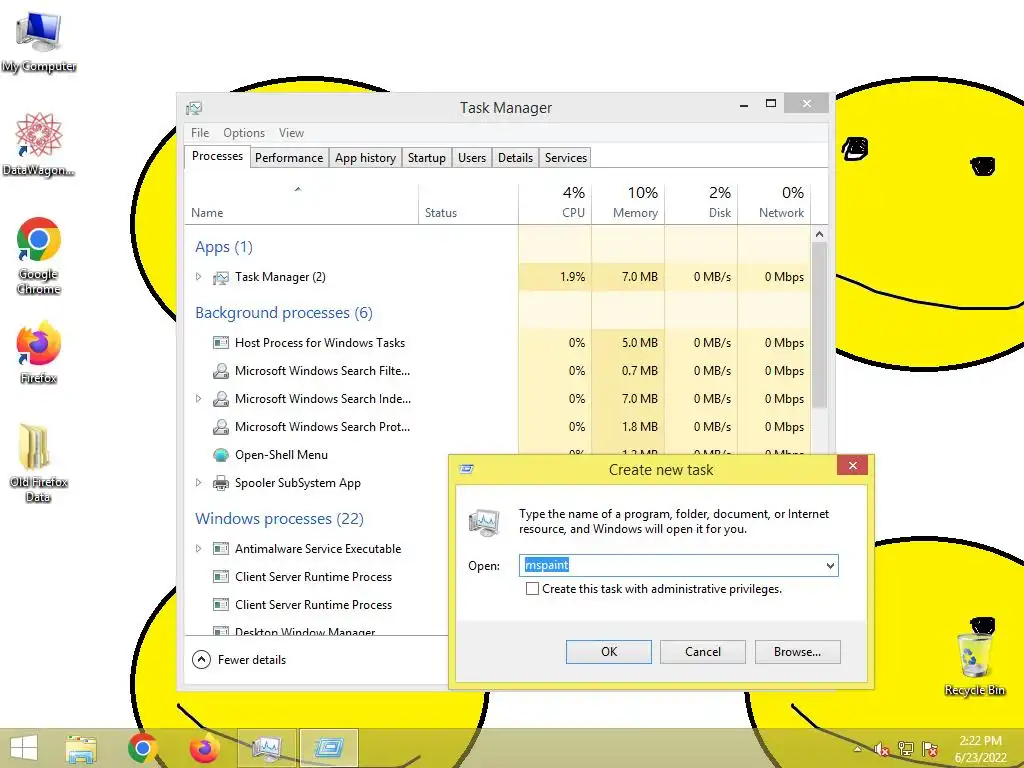Switch to the Performance tab
1024x768 pixels.
point(289,158)
